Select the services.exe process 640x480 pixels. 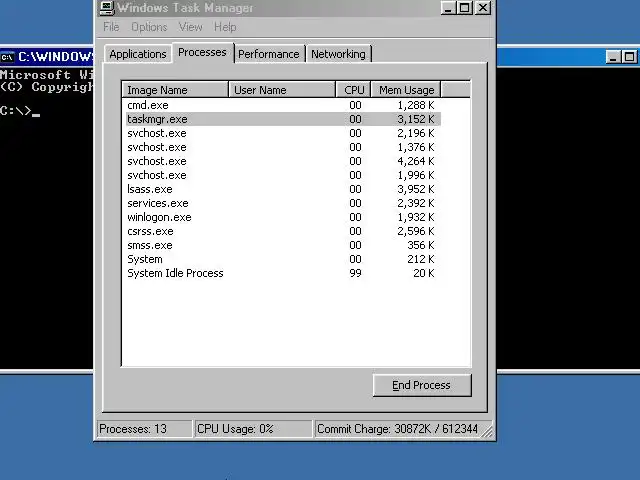(283, 203)
